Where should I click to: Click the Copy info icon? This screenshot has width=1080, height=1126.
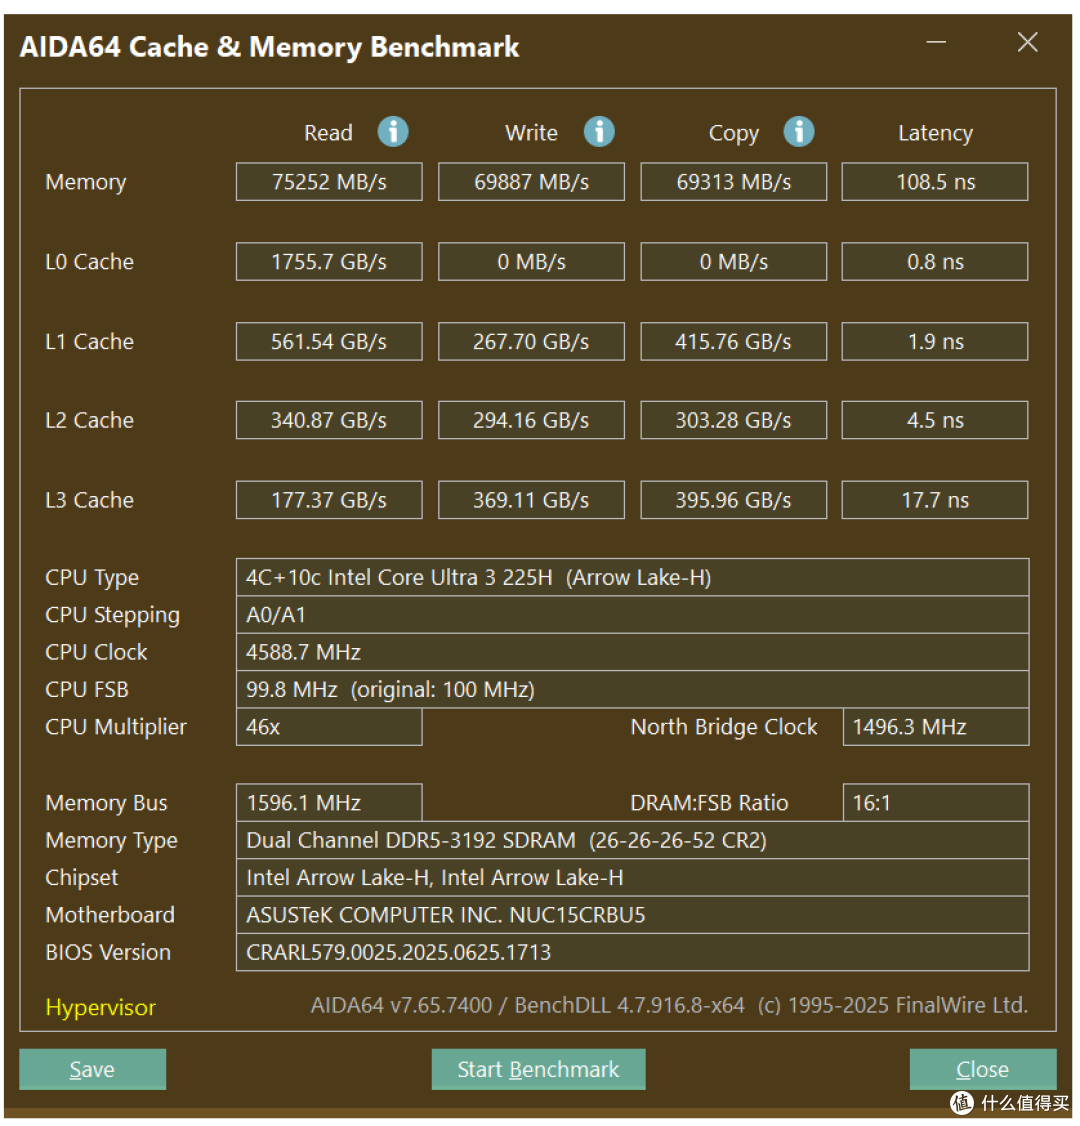pyautogui.click(x=799, y=132)
